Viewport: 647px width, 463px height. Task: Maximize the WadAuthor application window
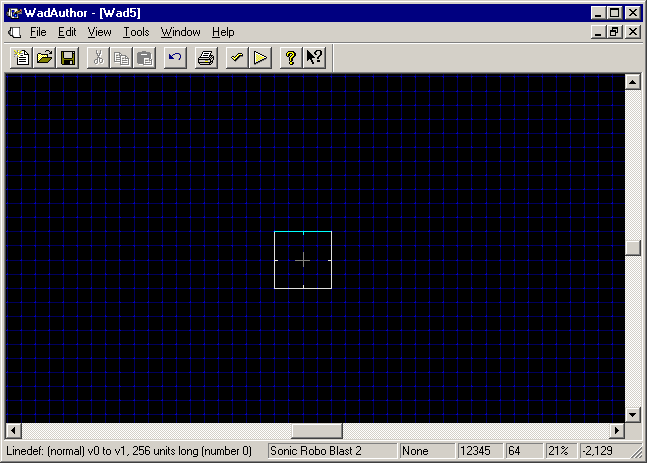click(614, 13)
